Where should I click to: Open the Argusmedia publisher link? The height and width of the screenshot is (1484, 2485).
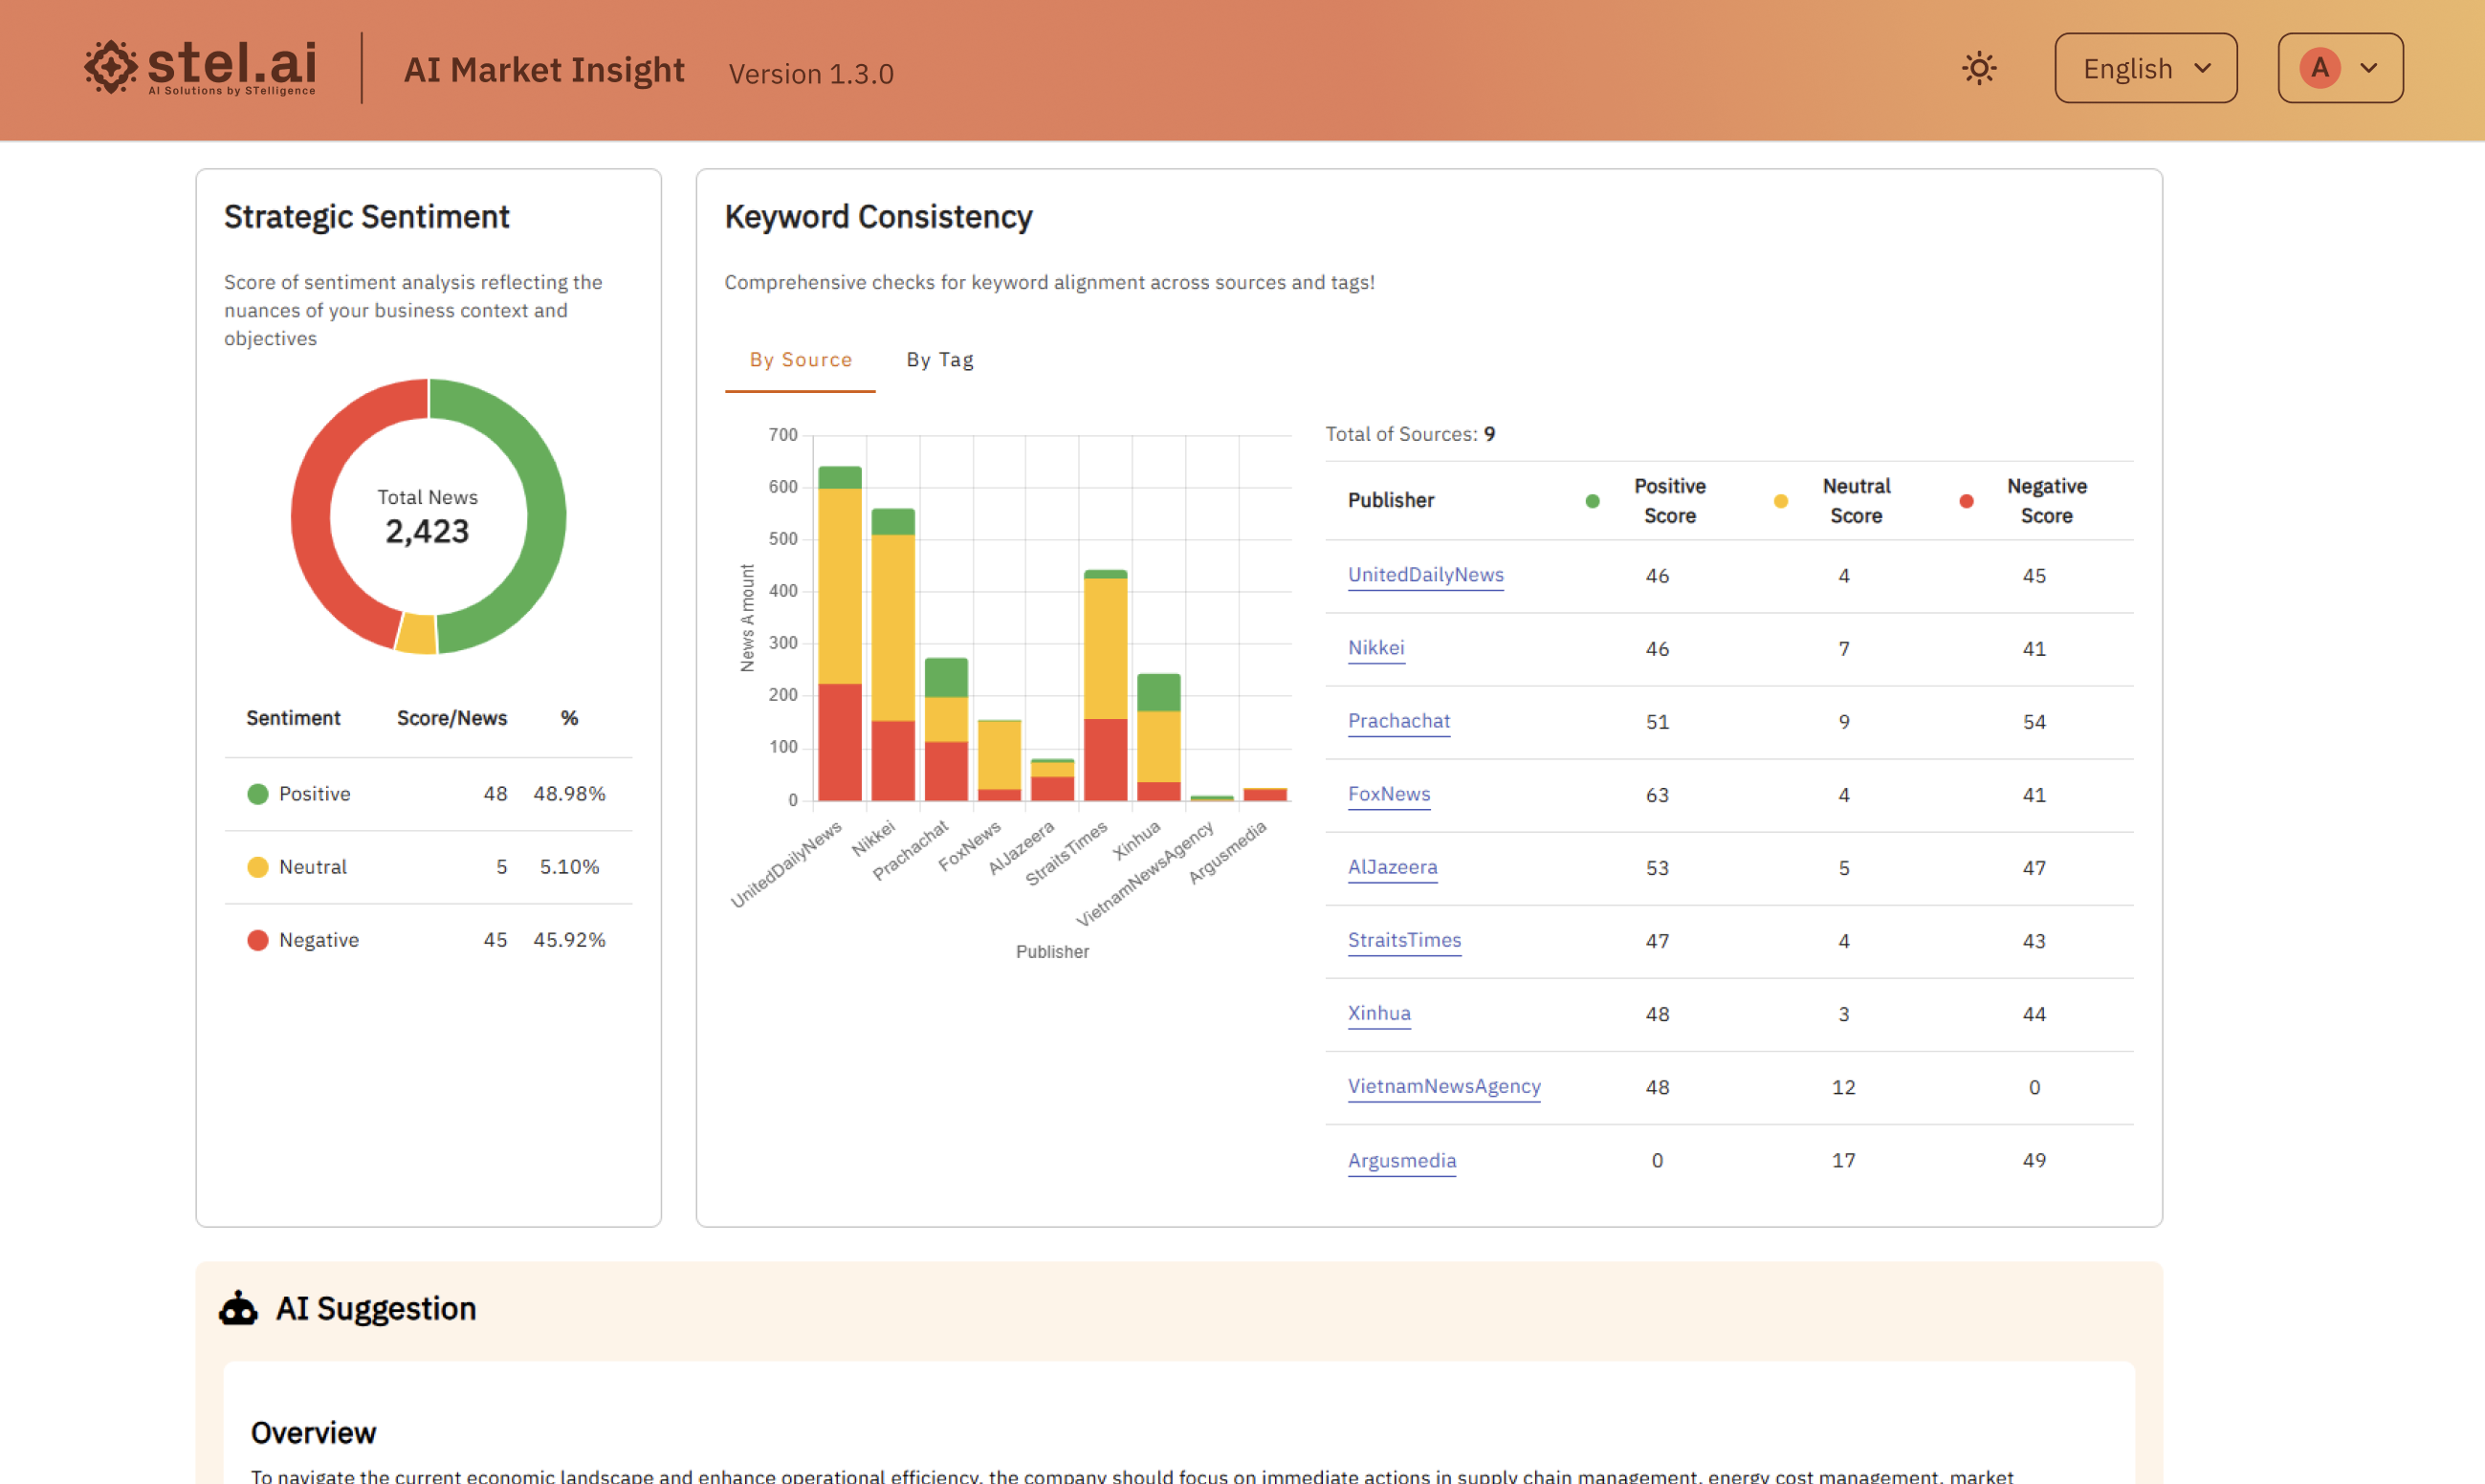click(x=1401, y=1160)
